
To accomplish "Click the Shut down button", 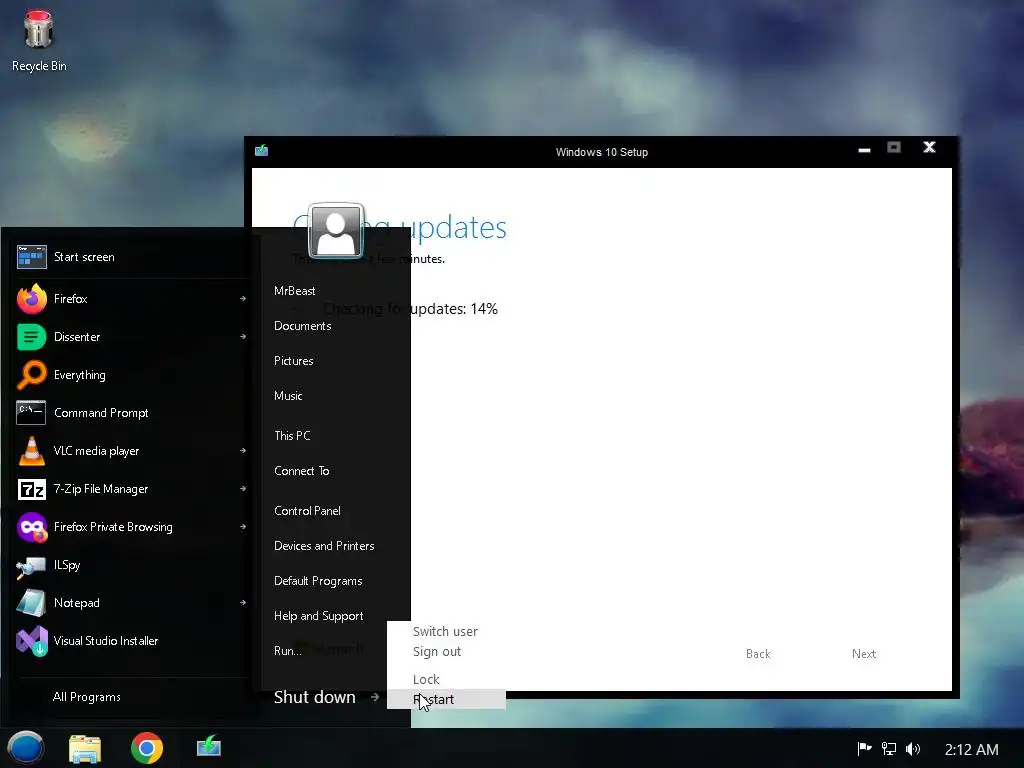I will click(x=315, y=697).
